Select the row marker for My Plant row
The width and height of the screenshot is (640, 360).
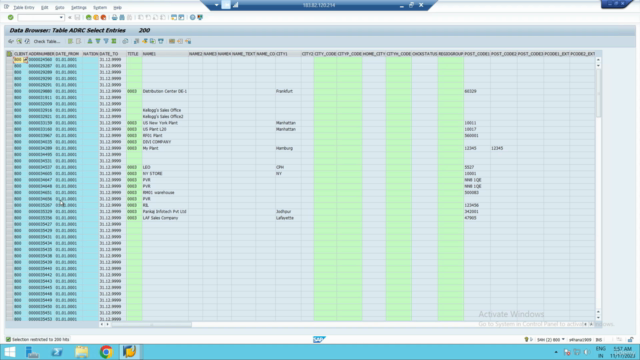point(9,148)
